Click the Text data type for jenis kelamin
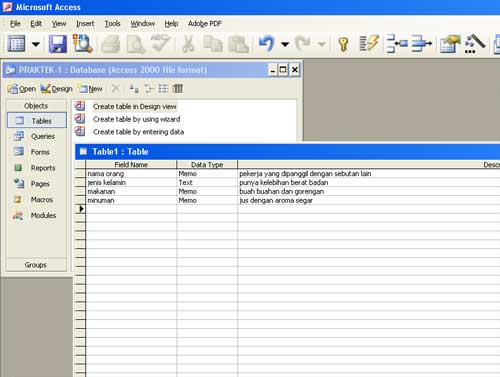Viewport: 500px width, 377px height. 207,183
